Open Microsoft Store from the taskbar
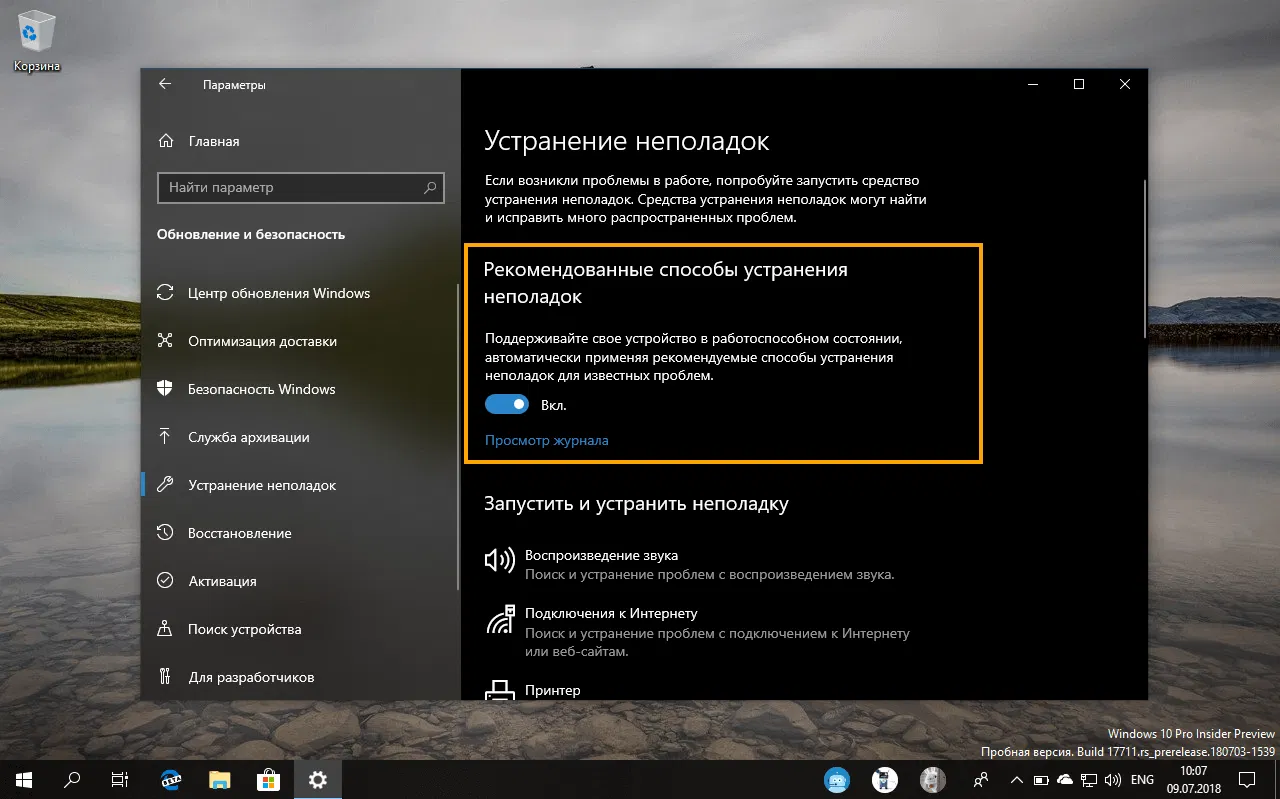The width and height of the screenshot is (1280, 799). pos(269,779)
